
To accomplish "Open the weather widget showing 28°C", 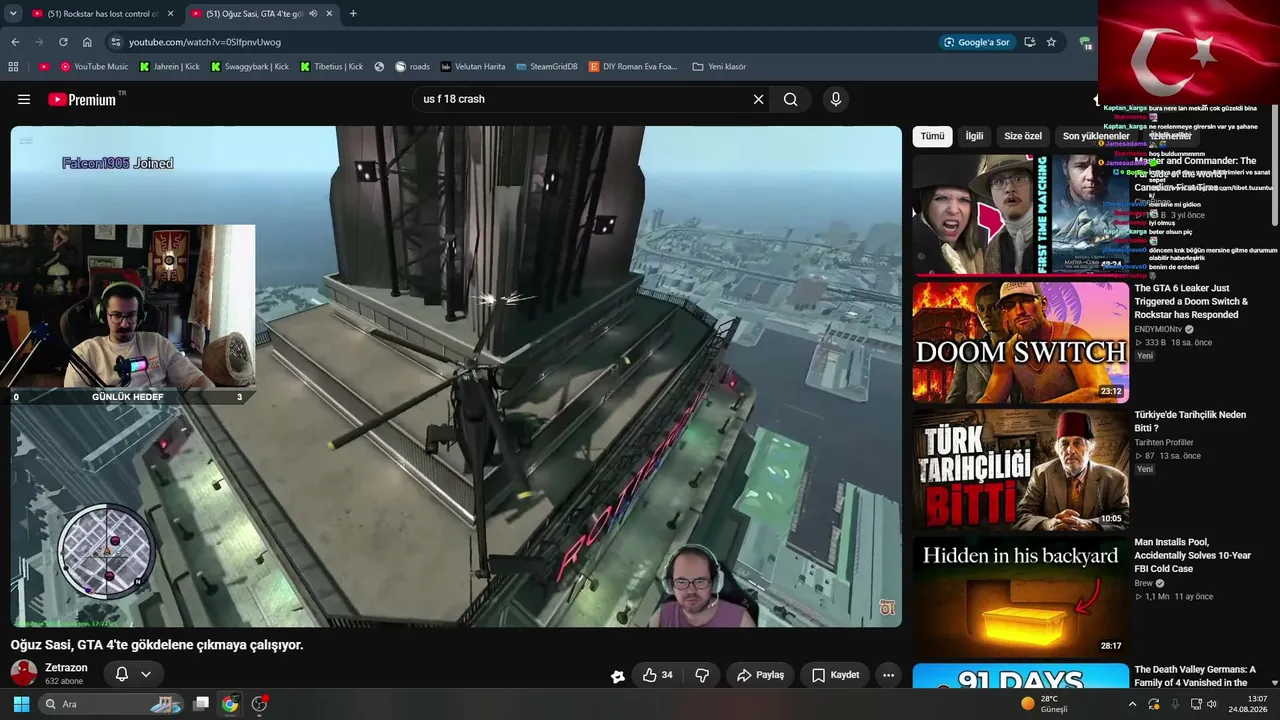I will [1043, 704].
